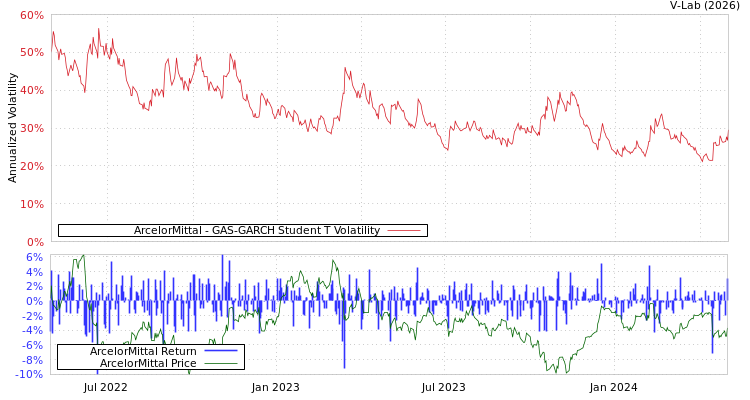The width and height of the screenshot is (750, 400).
Task: Click the 30% label on the volatility axis
Action: (31, 128)
